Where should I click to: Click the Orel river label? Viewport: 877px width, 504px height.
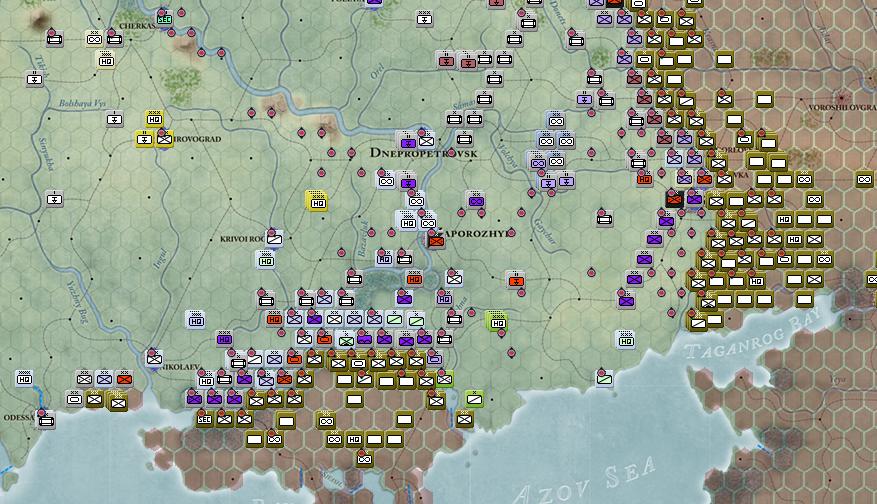coord(377,72)
